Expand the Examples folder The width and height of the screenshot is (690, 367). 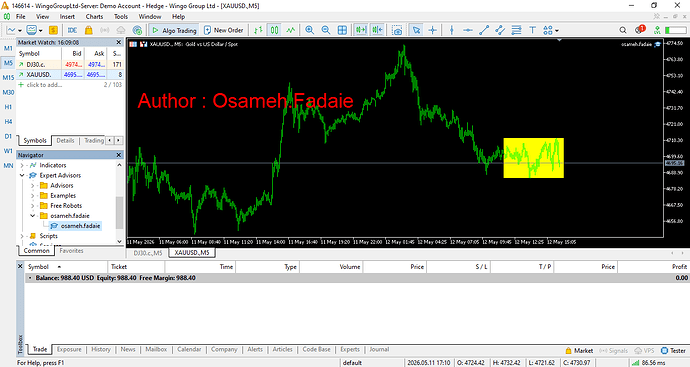click(33, 196)
